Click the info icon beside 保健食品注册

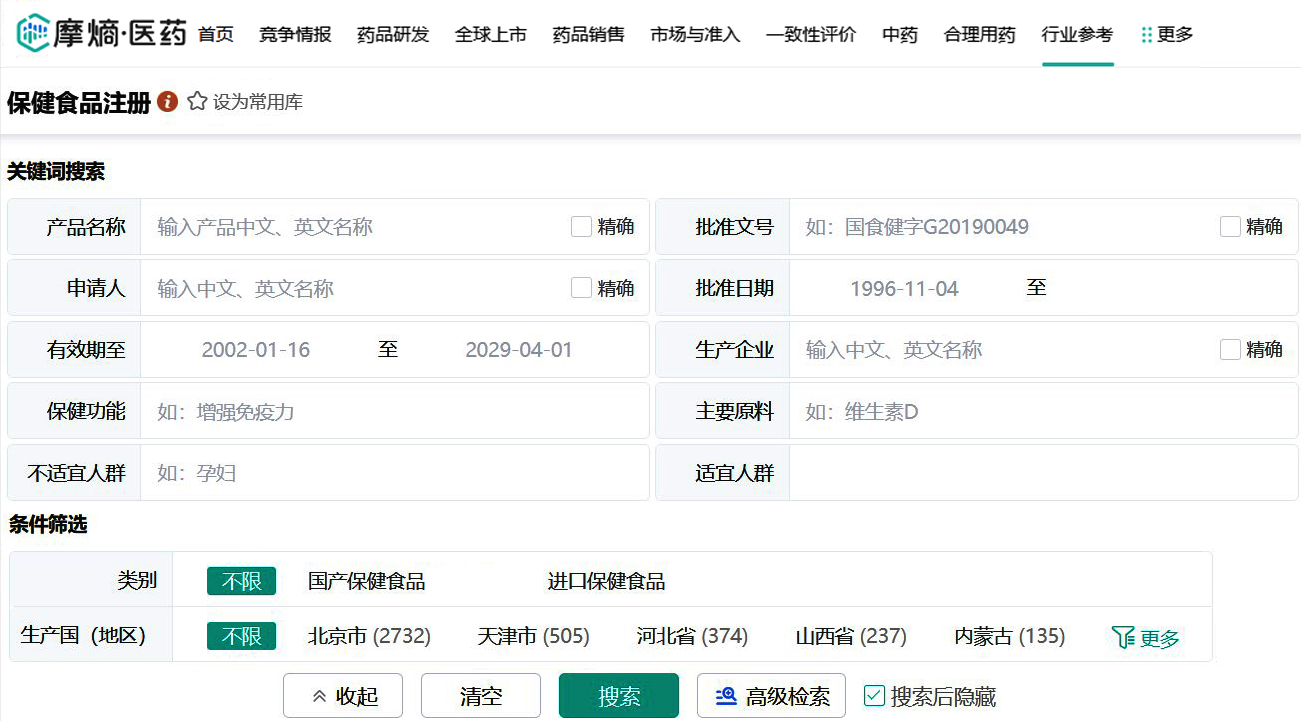(168, 102)
